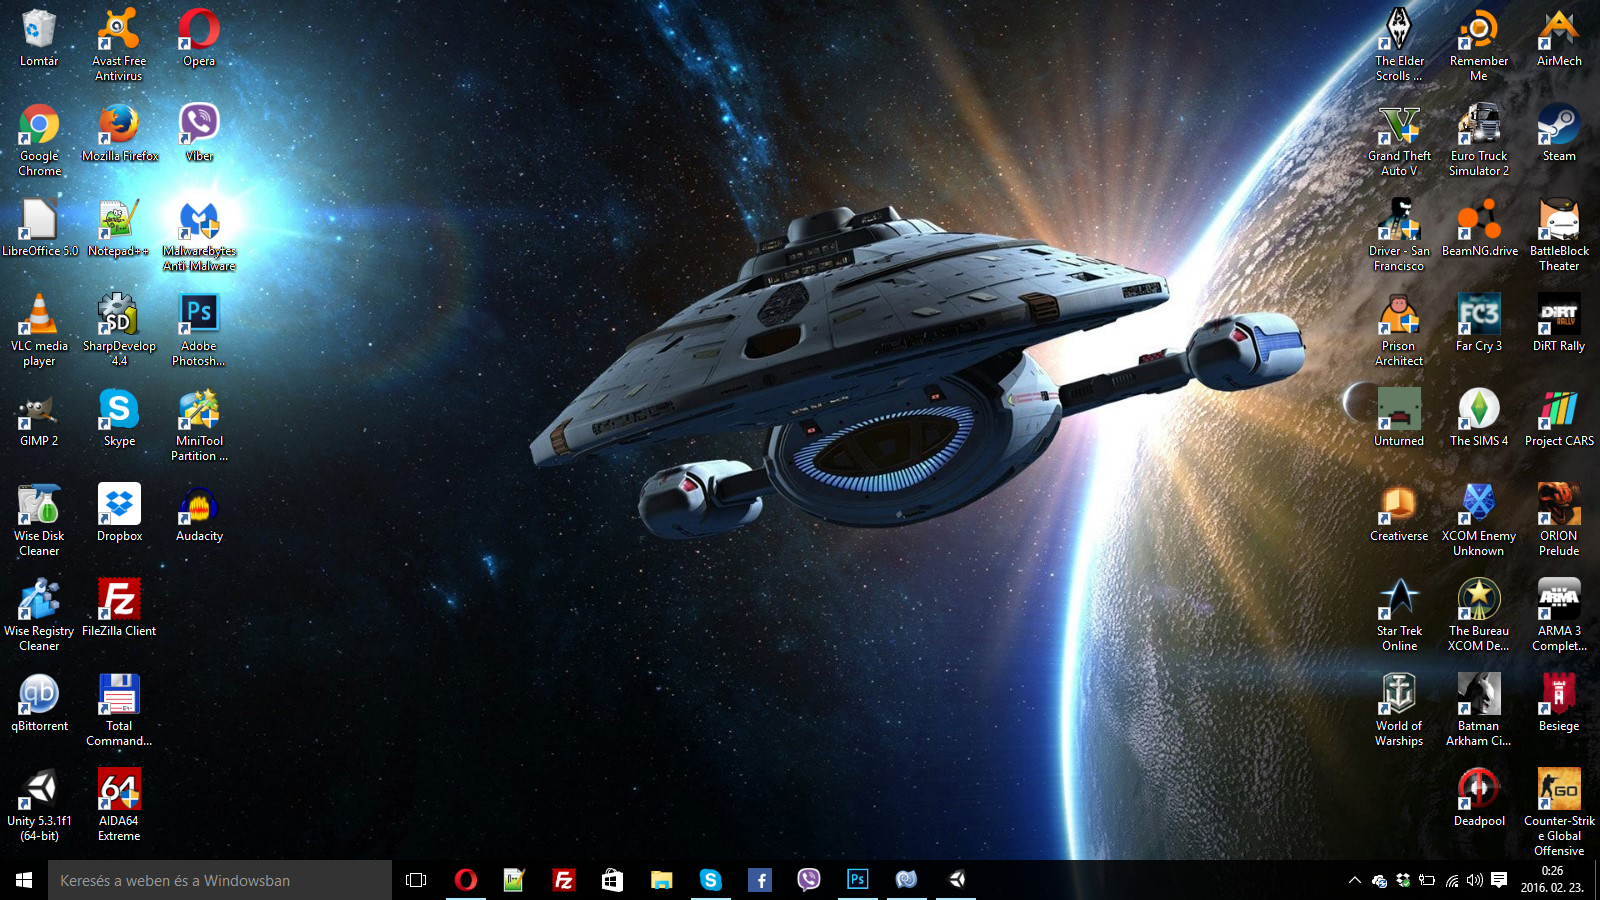Open Facebook app from the taskbar
1600x900 pixels.
coord(759,880)
